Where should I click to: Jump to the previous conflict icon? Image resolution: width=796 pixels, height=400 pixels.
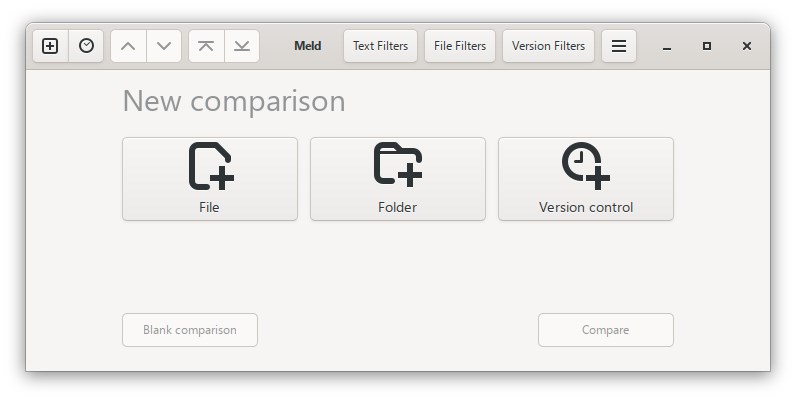[206, 46]
